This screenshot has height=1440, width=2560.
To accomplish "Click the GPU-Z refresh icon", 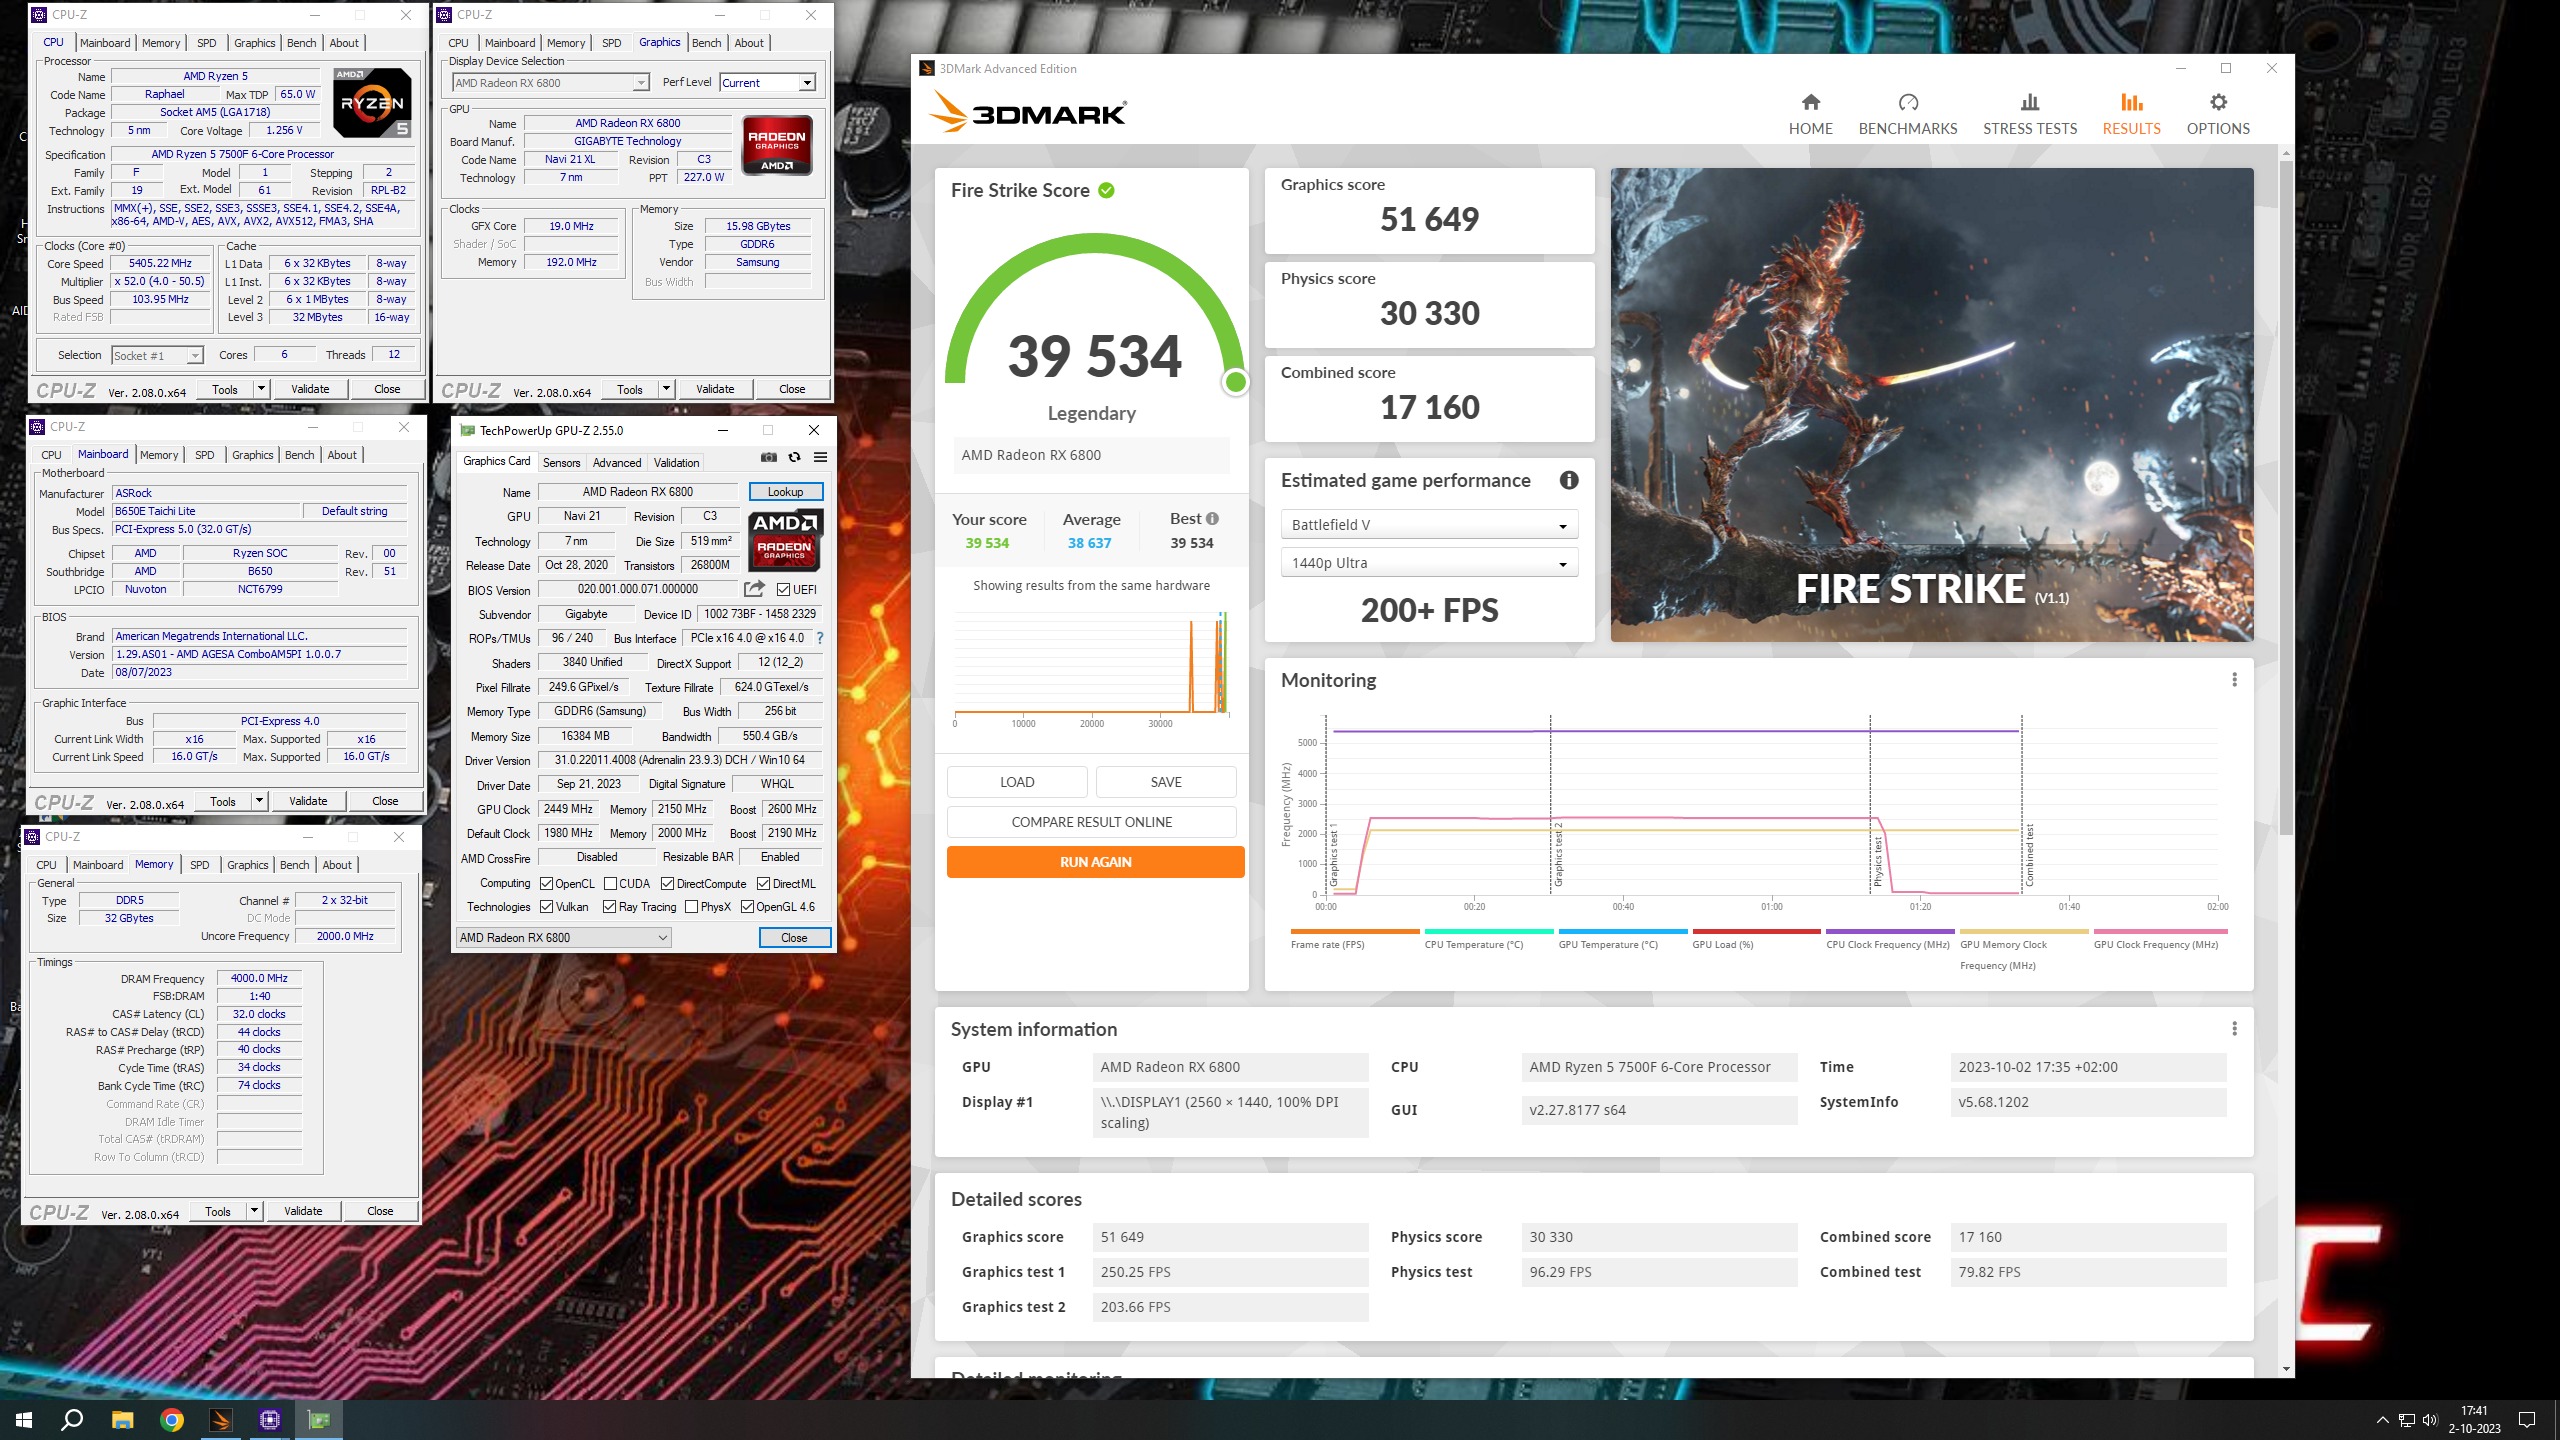I will [x=794, y=458].
